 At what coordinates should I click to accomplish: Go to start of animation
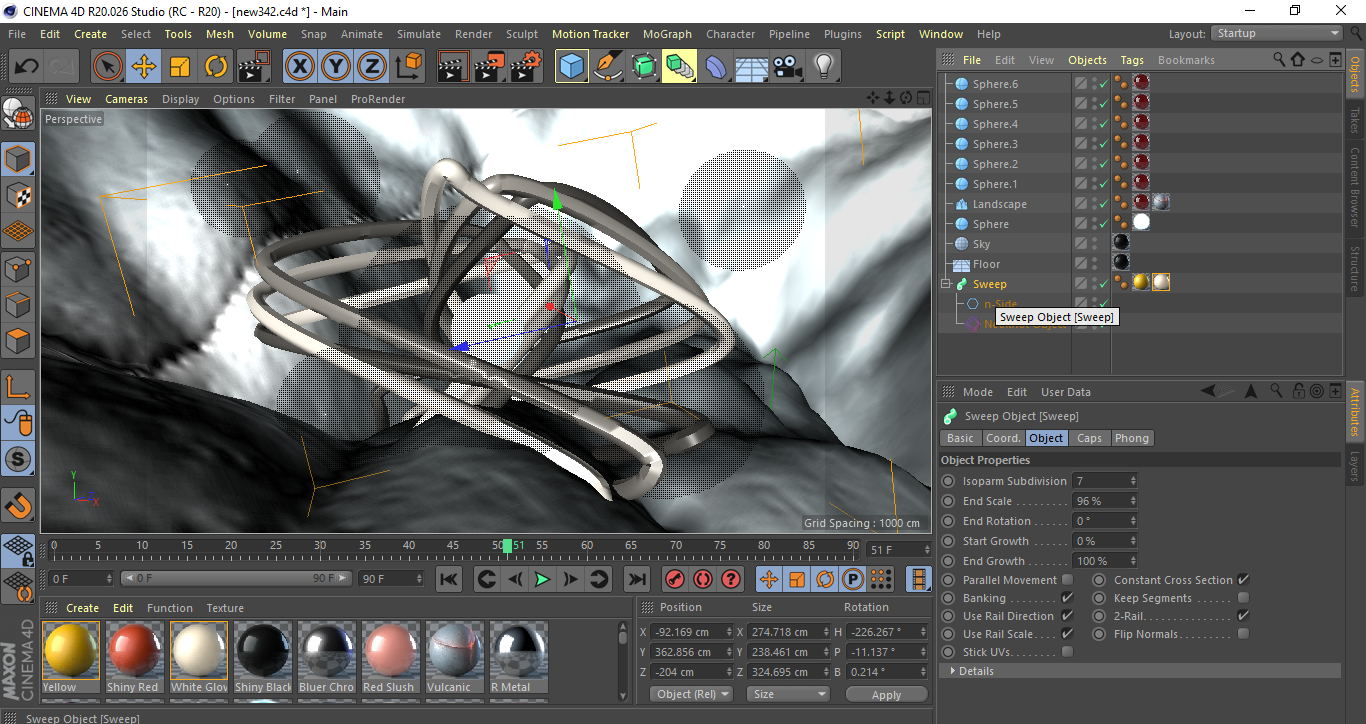449,579
